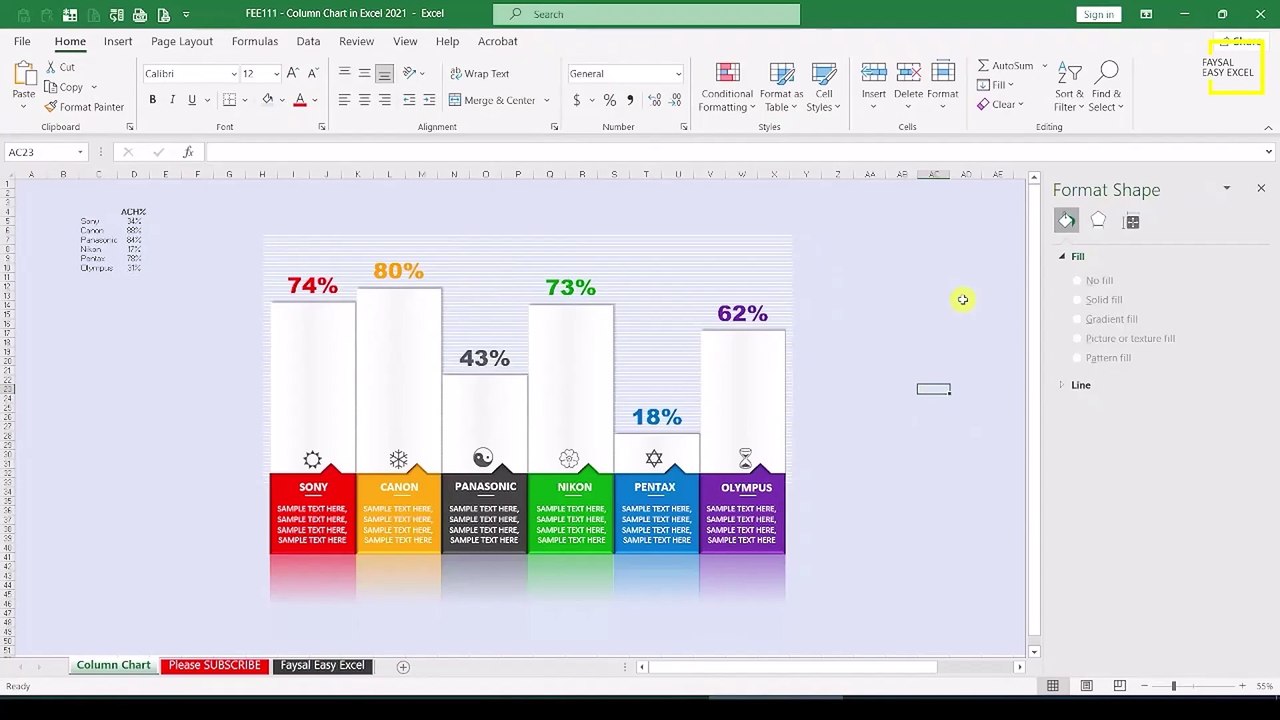1280x720 pixels.
Task: Open the Fill Color swatch
Action: [268, 100]
